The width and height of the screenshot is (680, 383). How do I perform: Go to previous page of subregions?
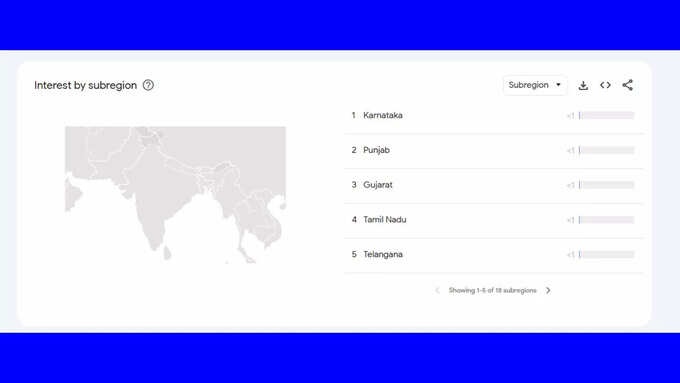[437, 290]
